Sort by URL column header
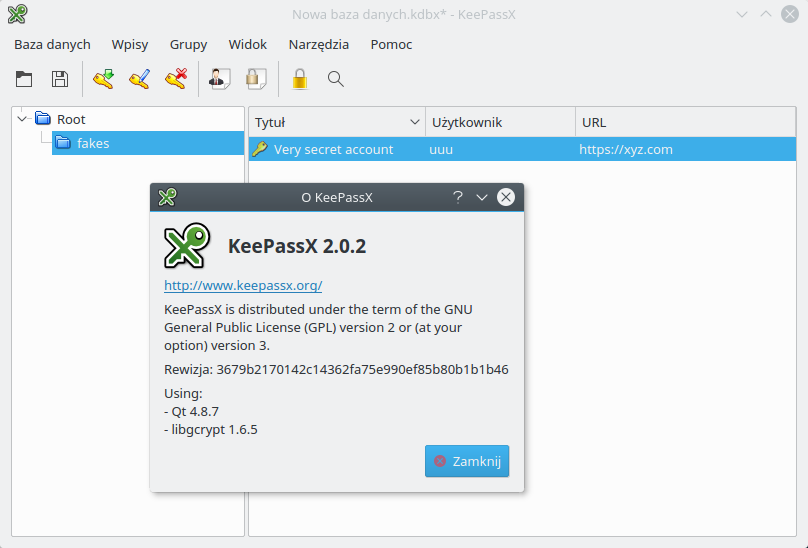The image size is (808, 548). click(x=686, y=122)
